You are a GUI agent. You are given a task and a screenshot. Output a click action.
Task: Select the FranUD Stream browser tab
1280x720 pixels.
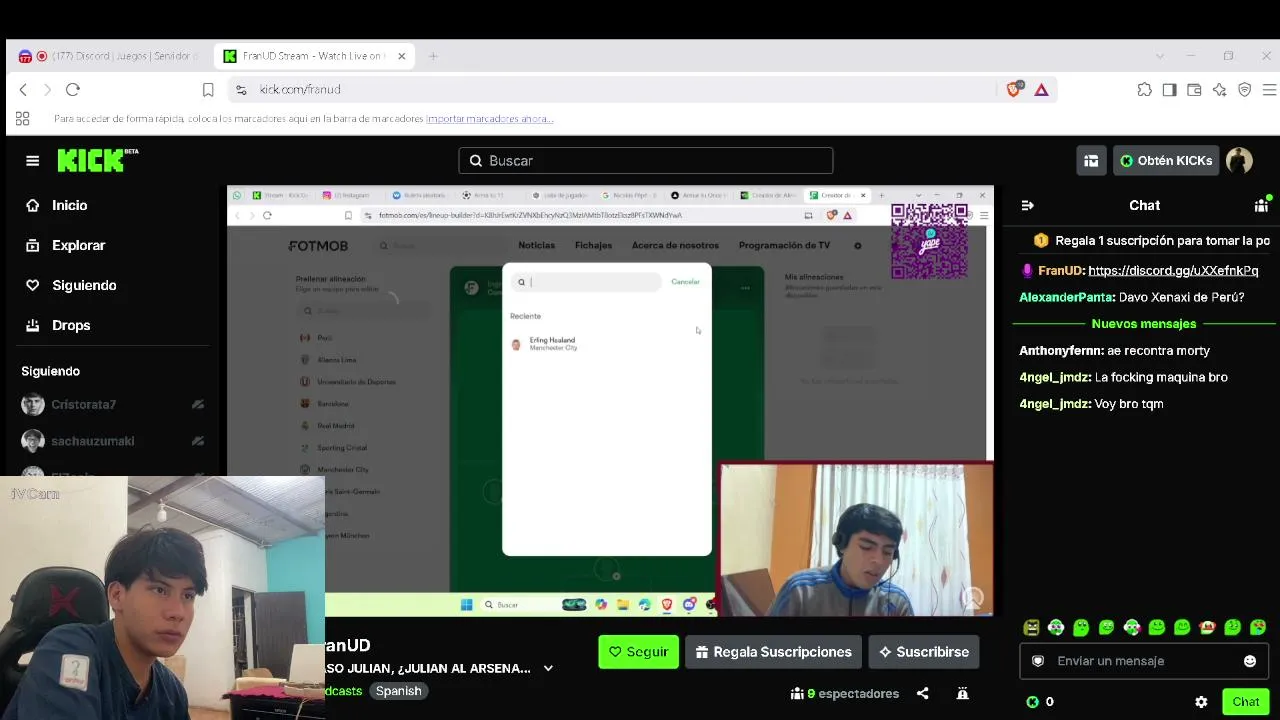pyautogui.click(x=314, y=56)
